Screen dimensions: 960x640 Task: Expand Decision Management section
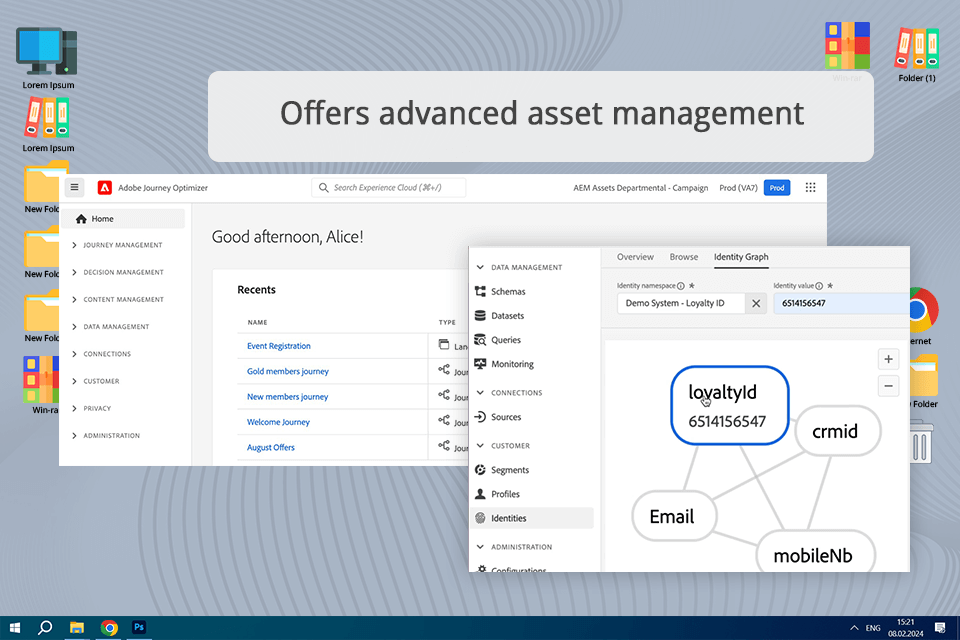coord(118,272)
